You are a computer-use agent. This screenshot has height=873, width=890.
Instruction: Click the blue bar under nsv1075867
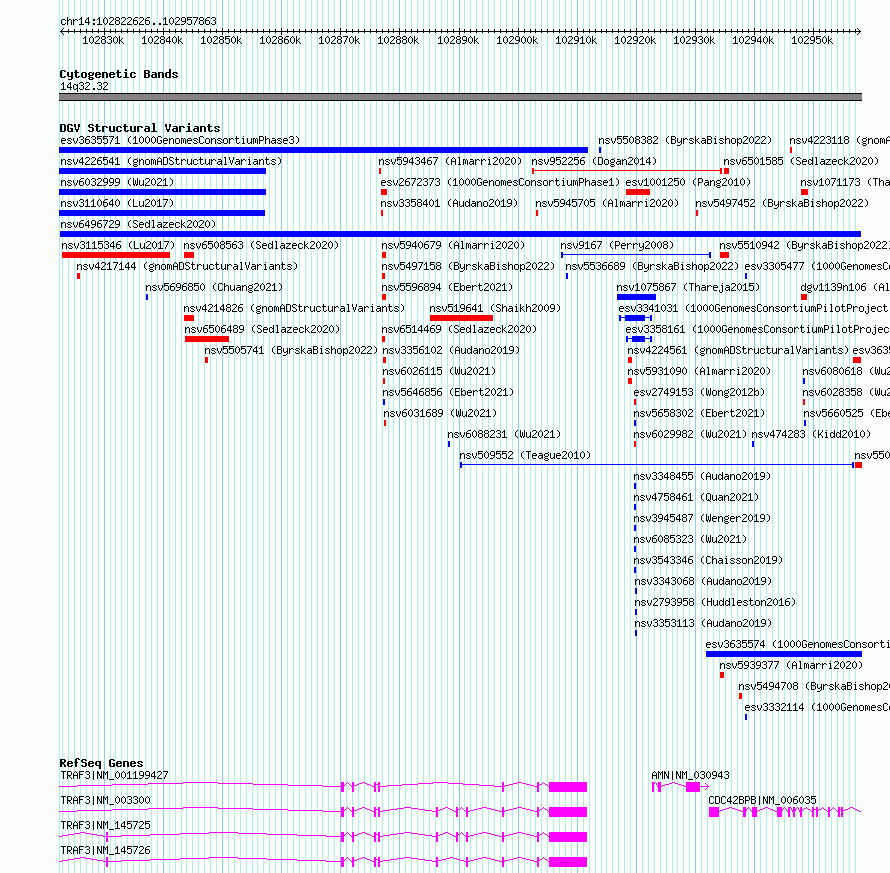[636, 297]
